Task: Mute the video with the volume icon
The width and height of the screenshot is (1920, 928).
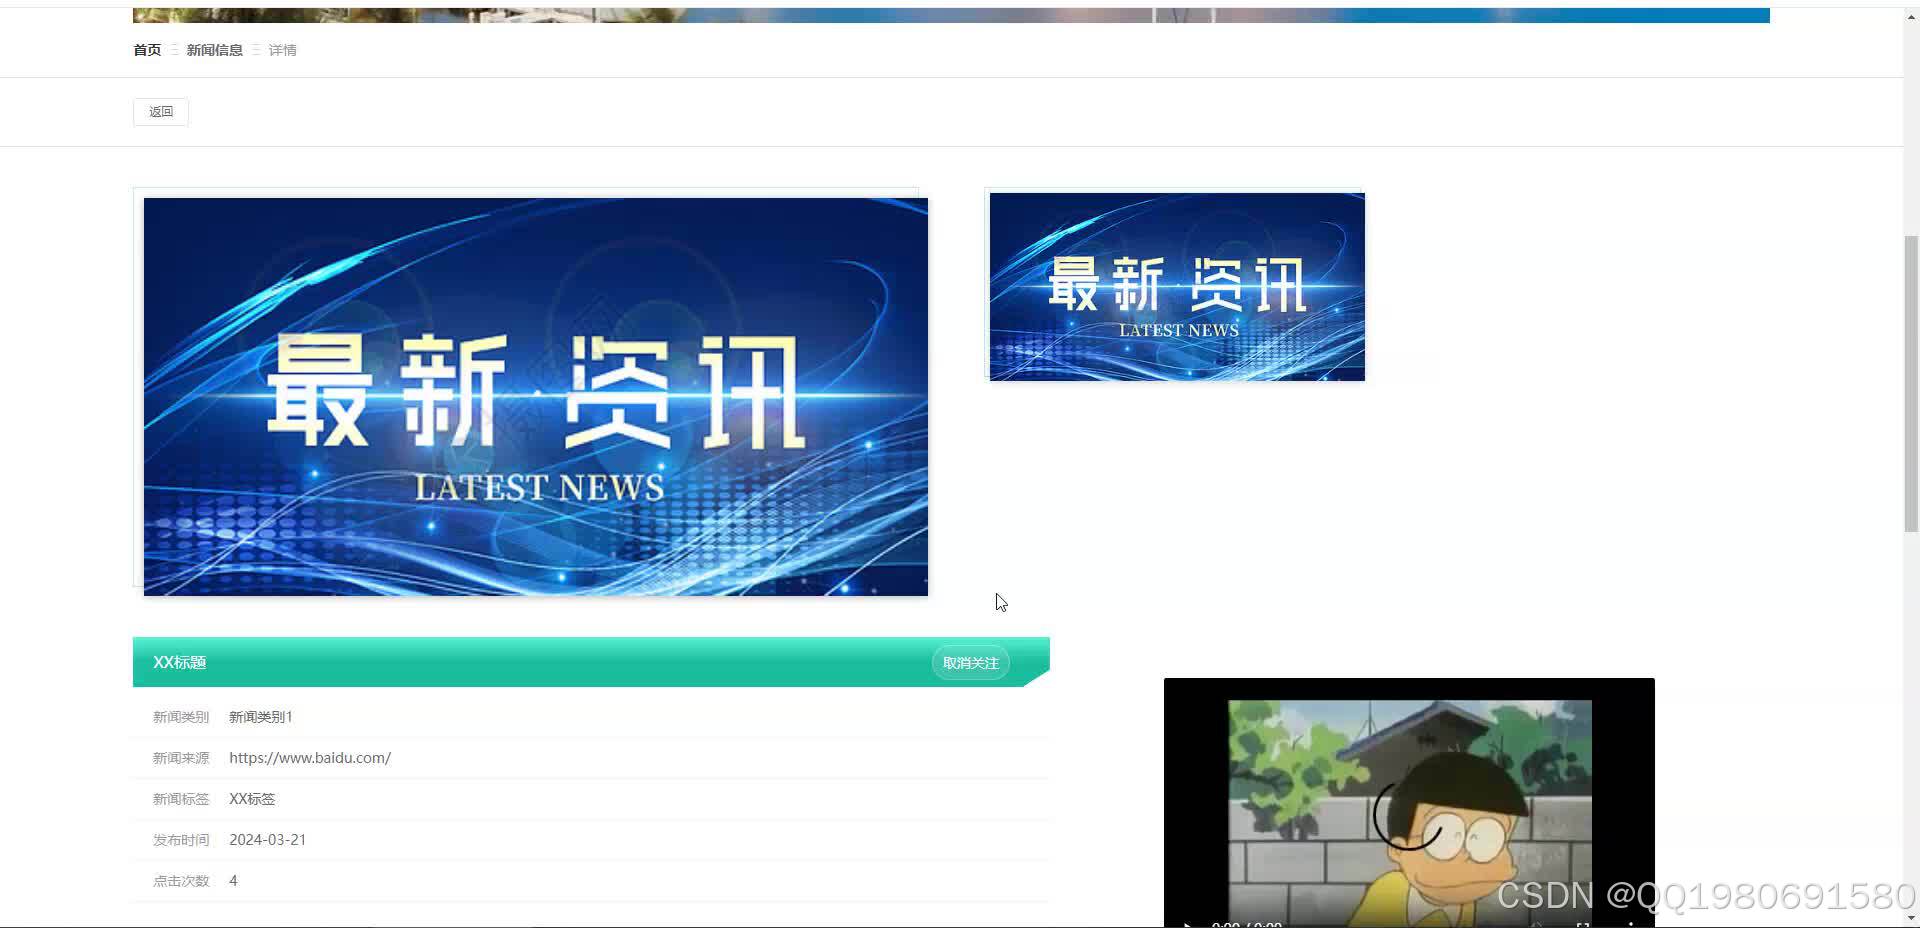Action: (1537, 925)
